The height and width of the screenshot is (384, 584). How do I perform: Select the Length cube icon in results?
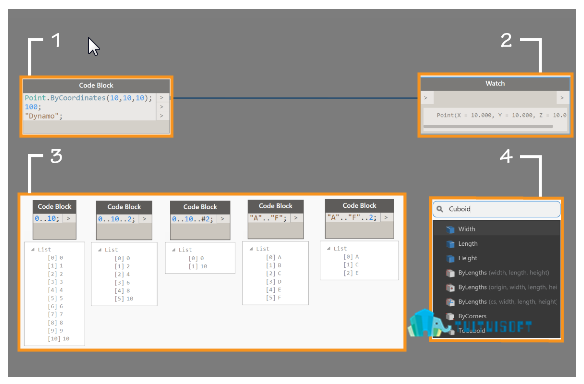(x=450, y=244)
